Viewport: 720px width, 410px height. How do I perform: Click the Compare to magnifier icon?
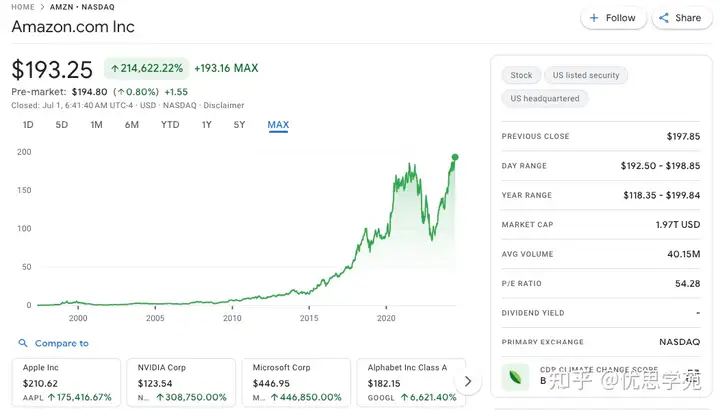22,343
